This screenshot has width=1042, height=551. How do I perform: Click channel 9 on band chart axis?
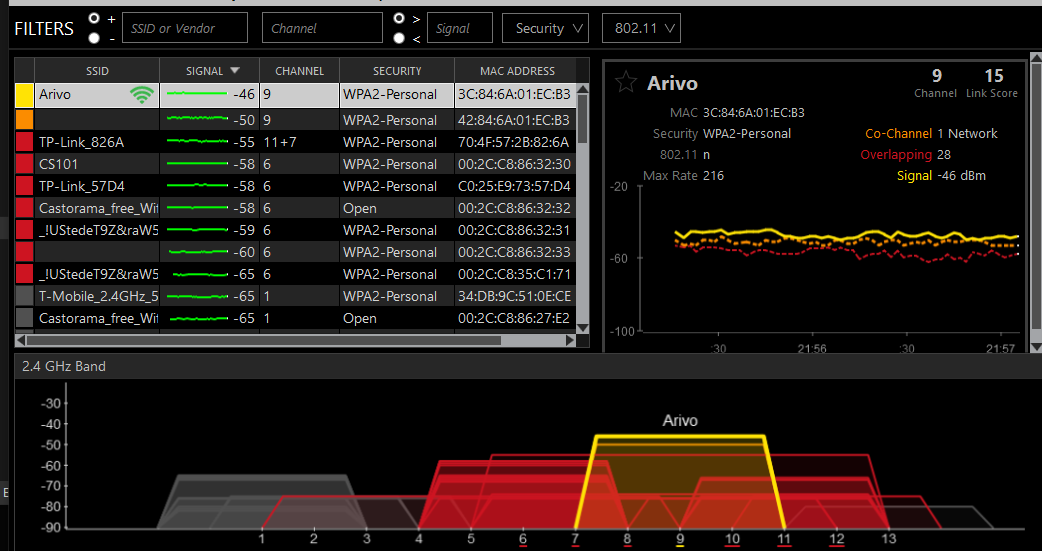[680, 539]
